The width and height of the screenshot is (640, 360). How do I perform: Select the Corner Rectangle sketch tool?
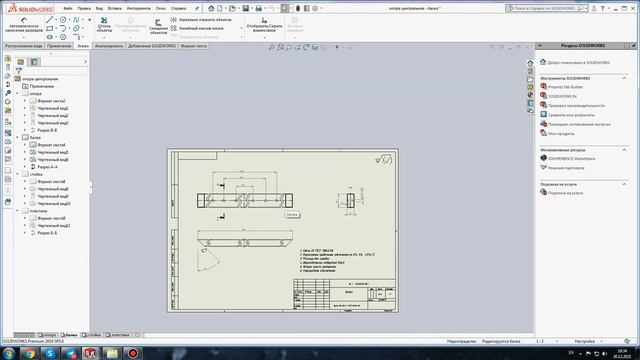pyautogui.click(x=50, y=29)
